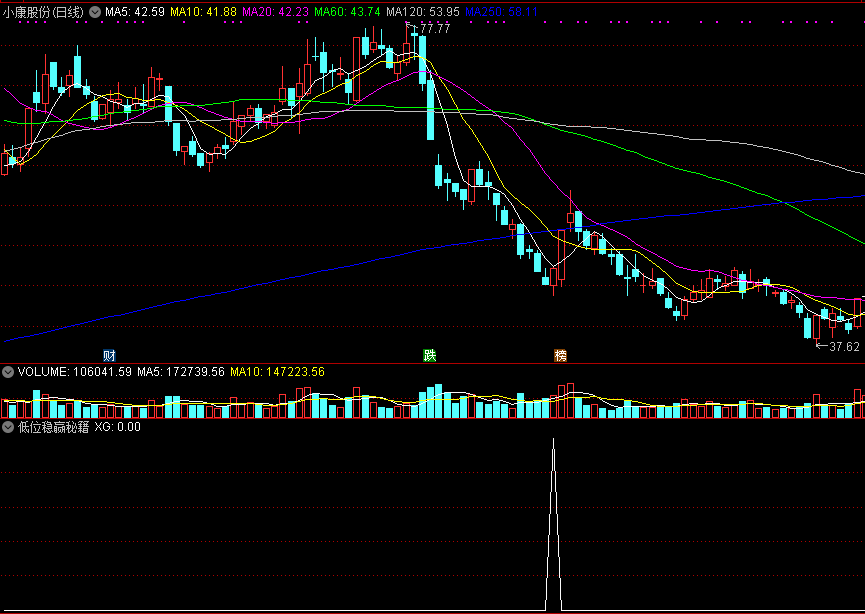Click the MA250: 58.11 label
Image resolution: width=865 pixels, height=614 pixels.
pyautogui.click(x=501, y=12)
